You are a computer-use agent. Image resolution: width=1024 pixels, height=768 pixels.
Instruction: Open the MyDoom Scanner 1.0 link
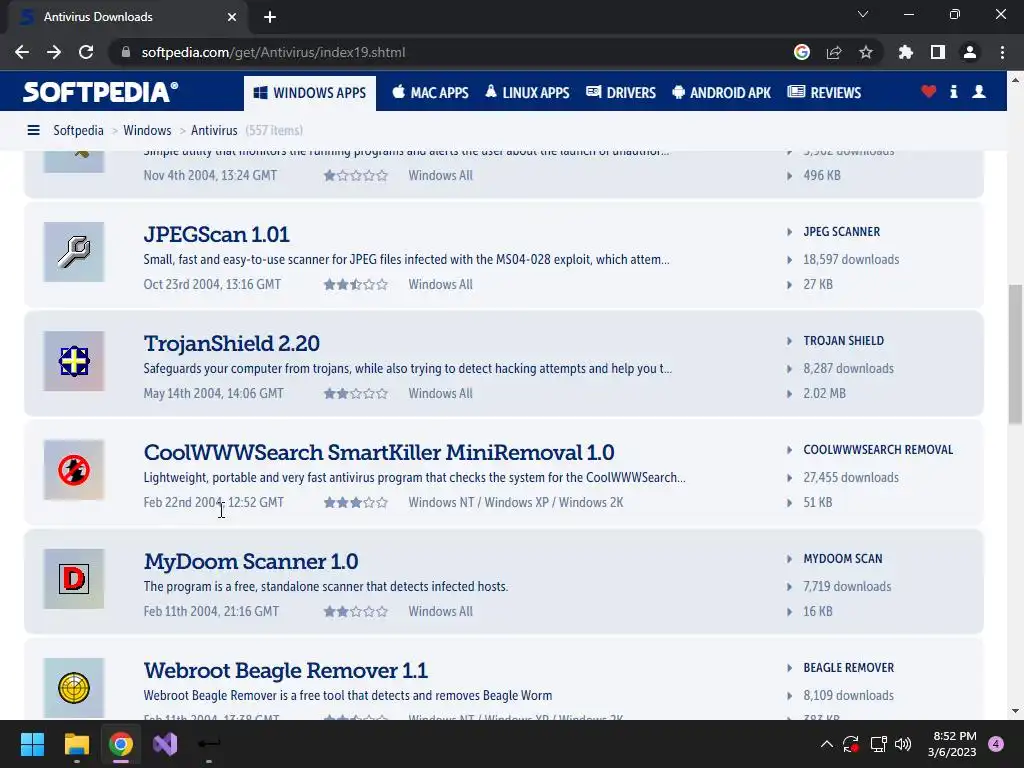point(251,562)
